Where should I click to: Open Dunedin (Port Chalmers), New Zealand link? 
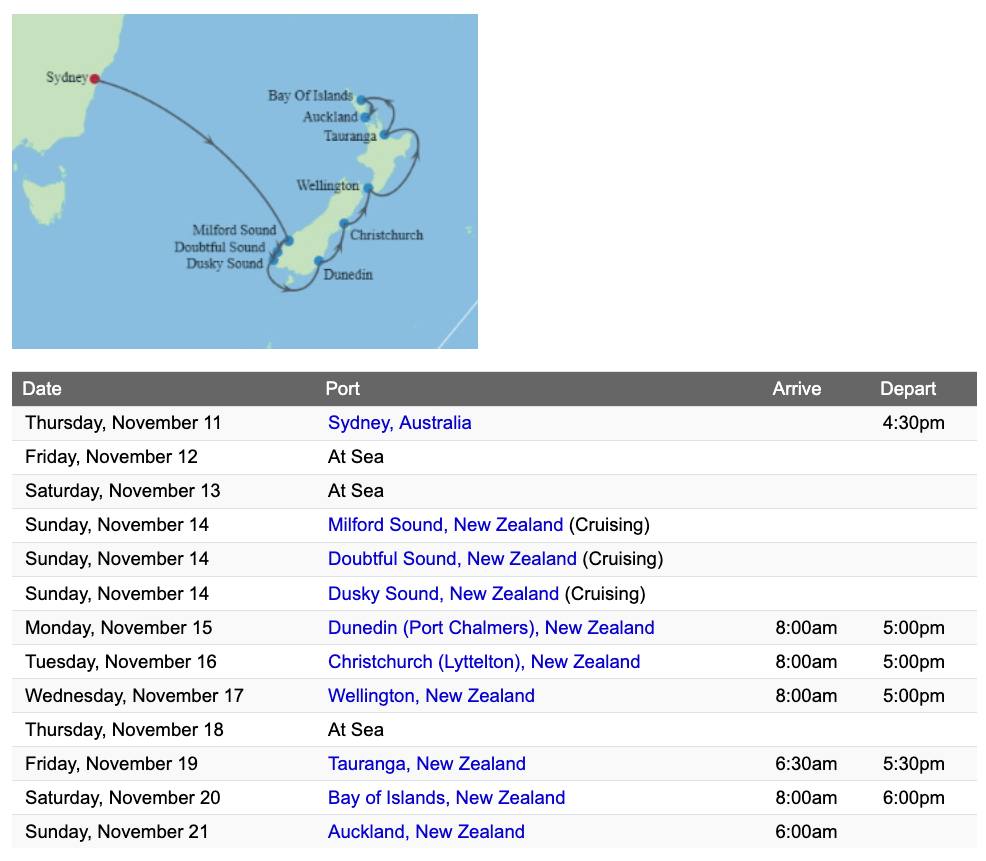491,628
